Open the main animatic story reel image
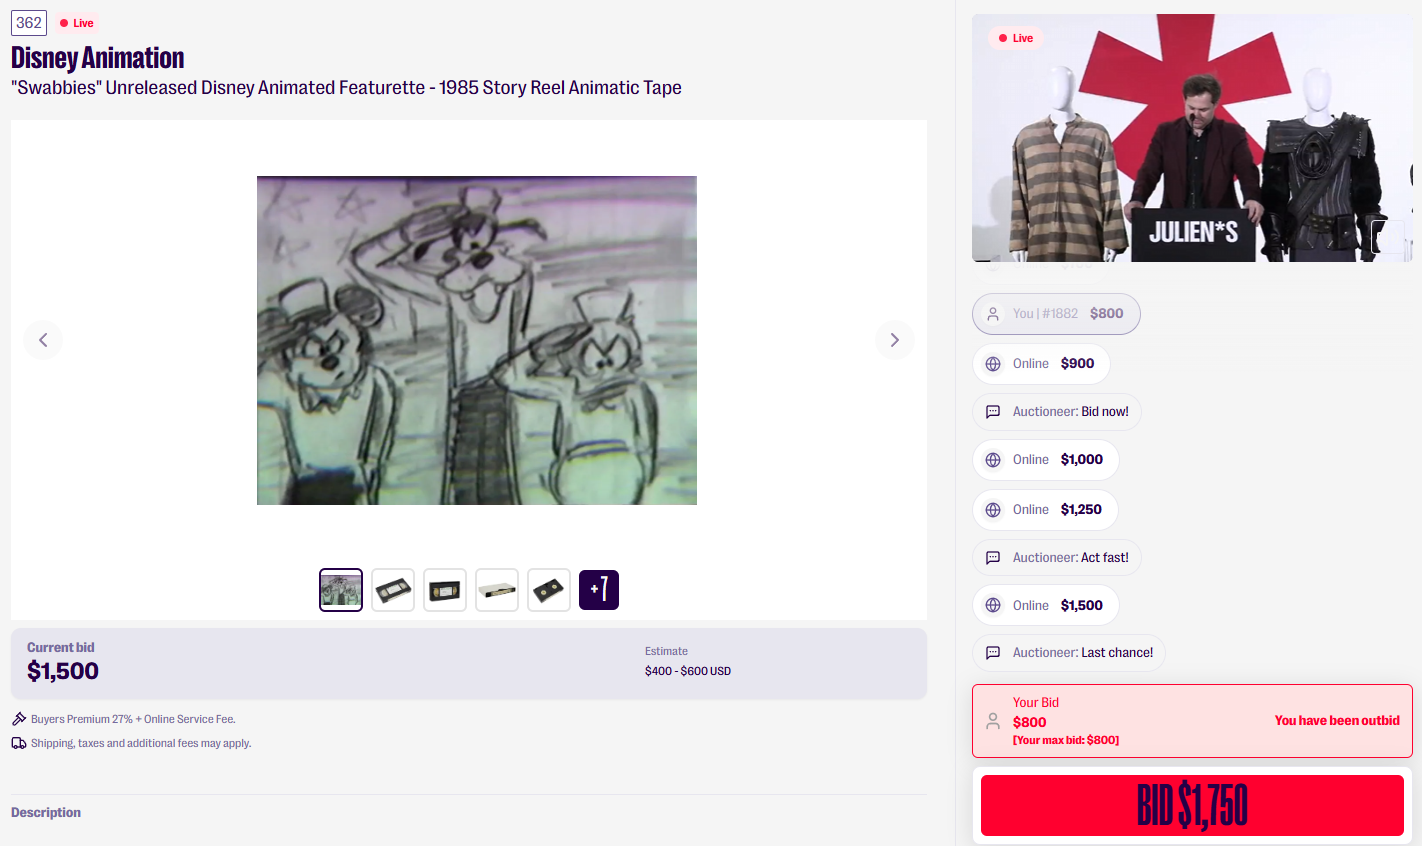 477,341
